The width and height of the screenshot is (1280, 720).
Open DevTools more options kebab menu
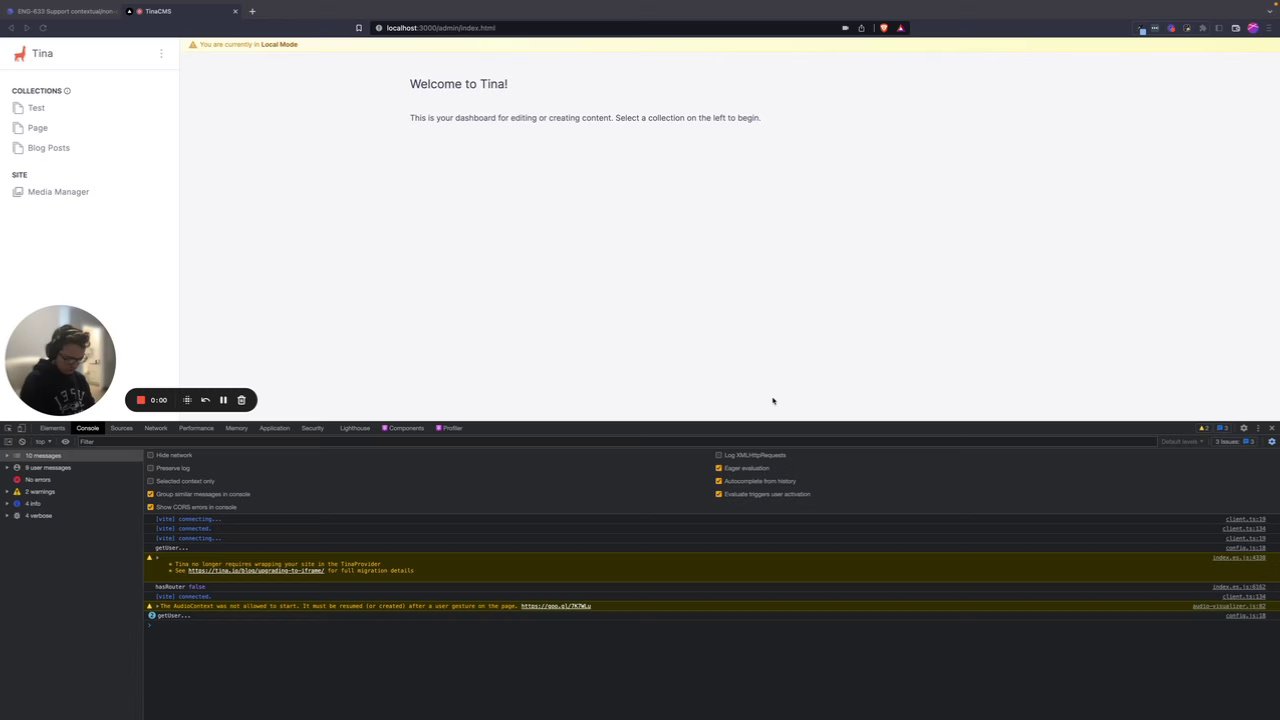pos(1258,428)
